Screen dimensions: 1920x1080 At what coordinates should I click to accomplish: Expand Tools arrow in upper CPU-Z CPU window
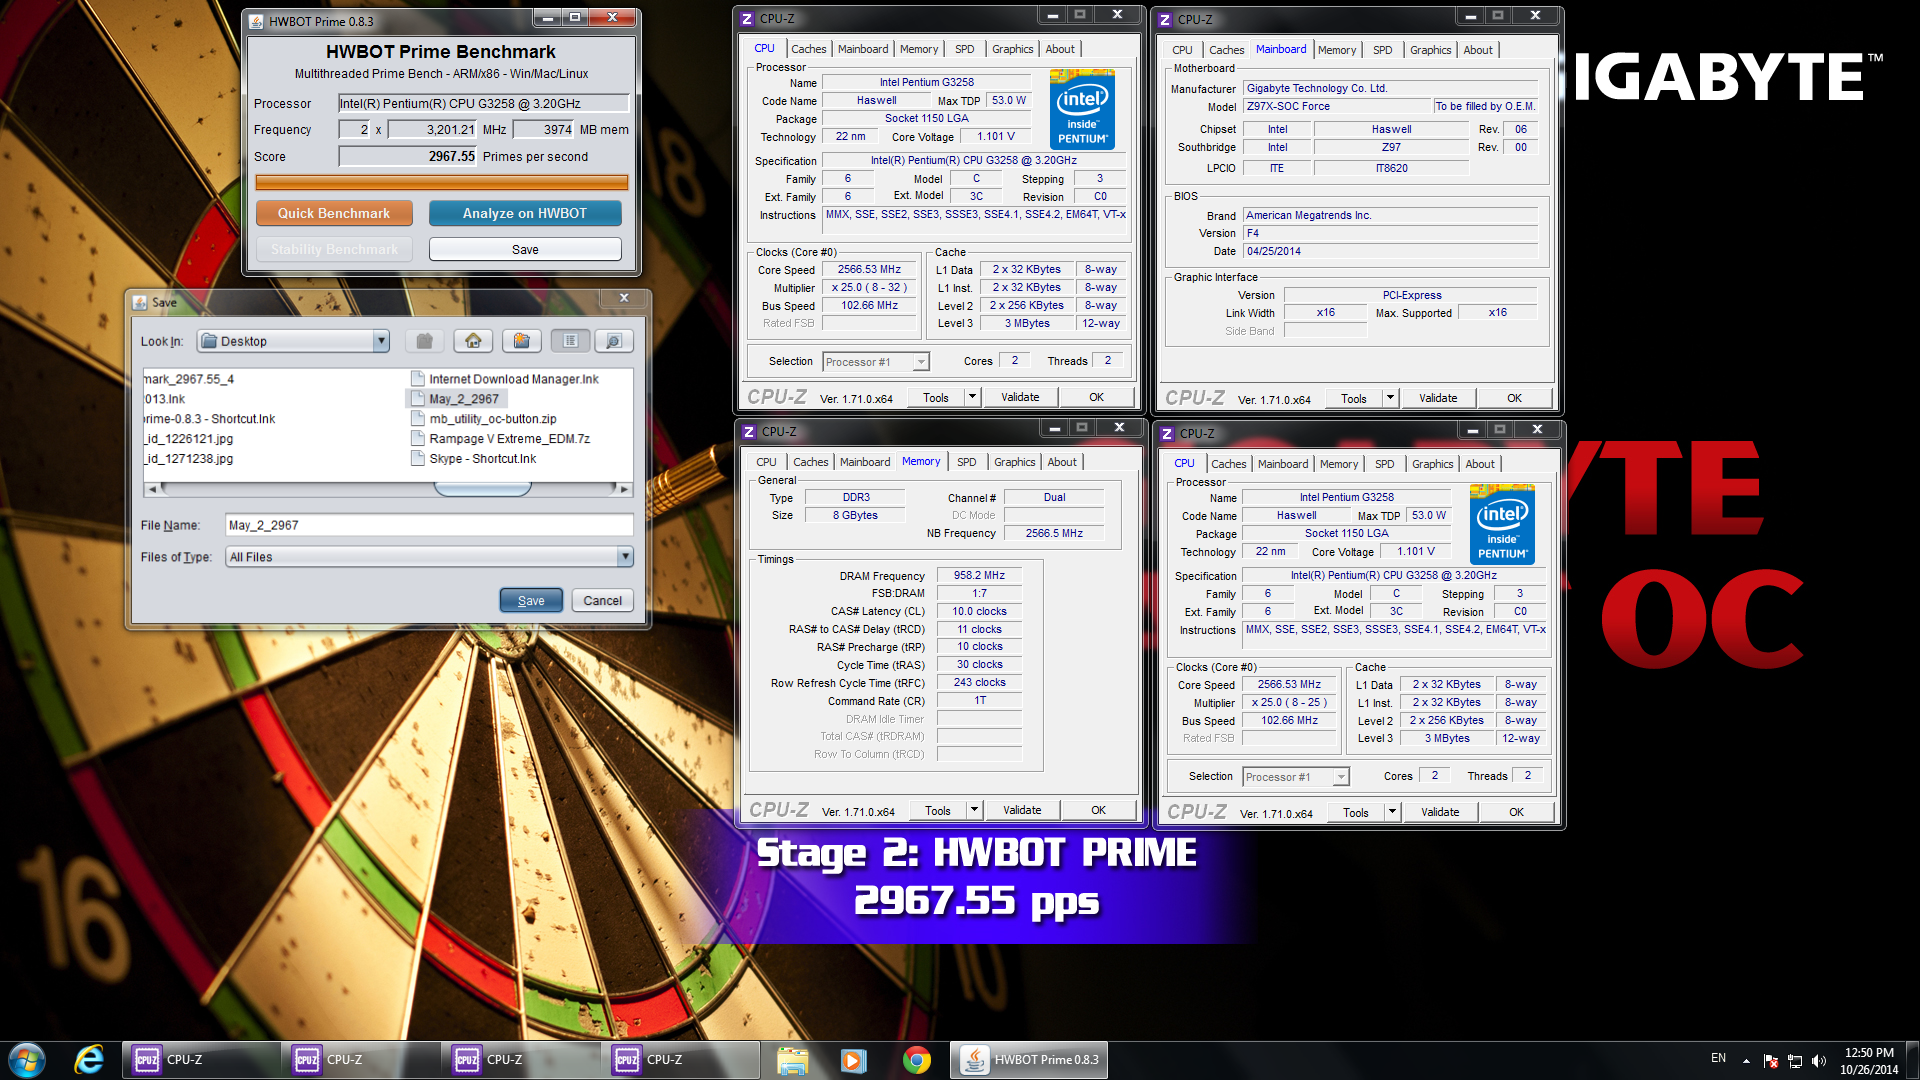(971, 397)
